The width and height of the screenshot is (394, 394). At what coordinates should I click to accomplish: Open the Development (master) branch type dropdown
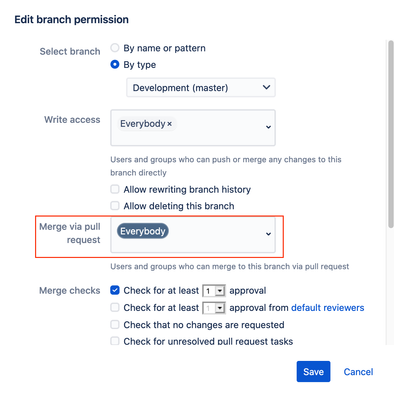pos(201,88)
